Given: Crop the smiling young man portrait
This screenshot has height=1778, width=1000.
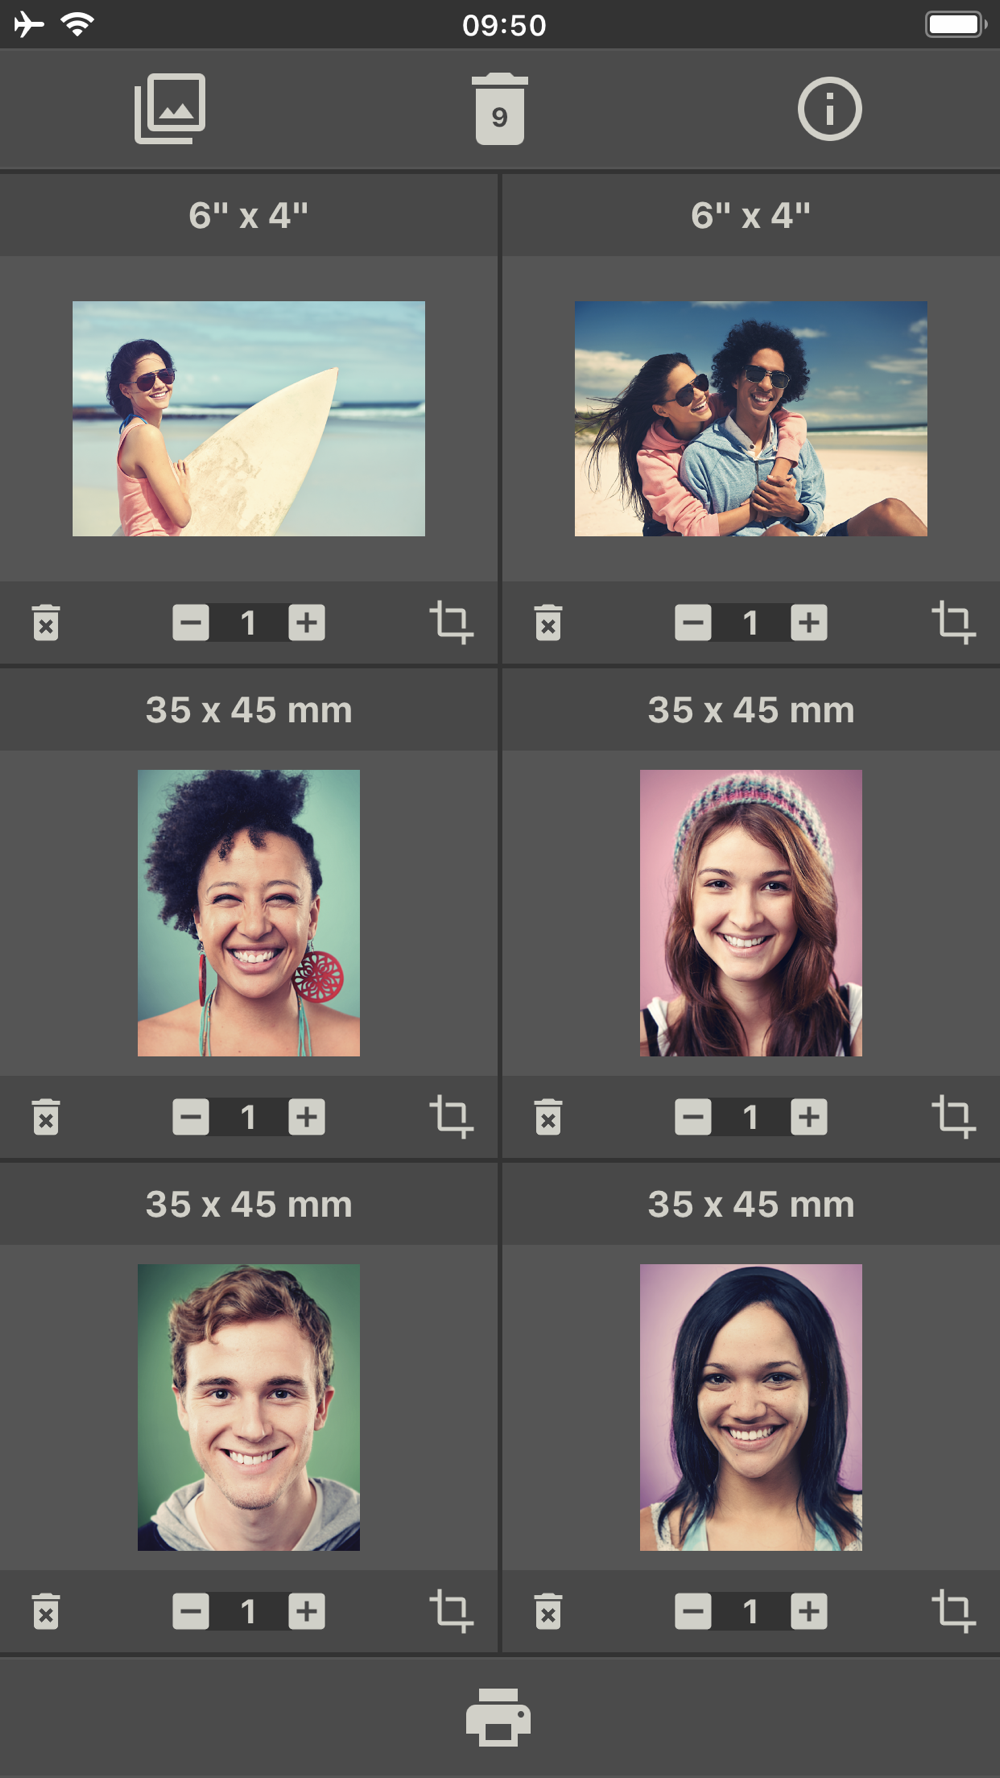Looking at the screenshot, I should point(451,1611).
